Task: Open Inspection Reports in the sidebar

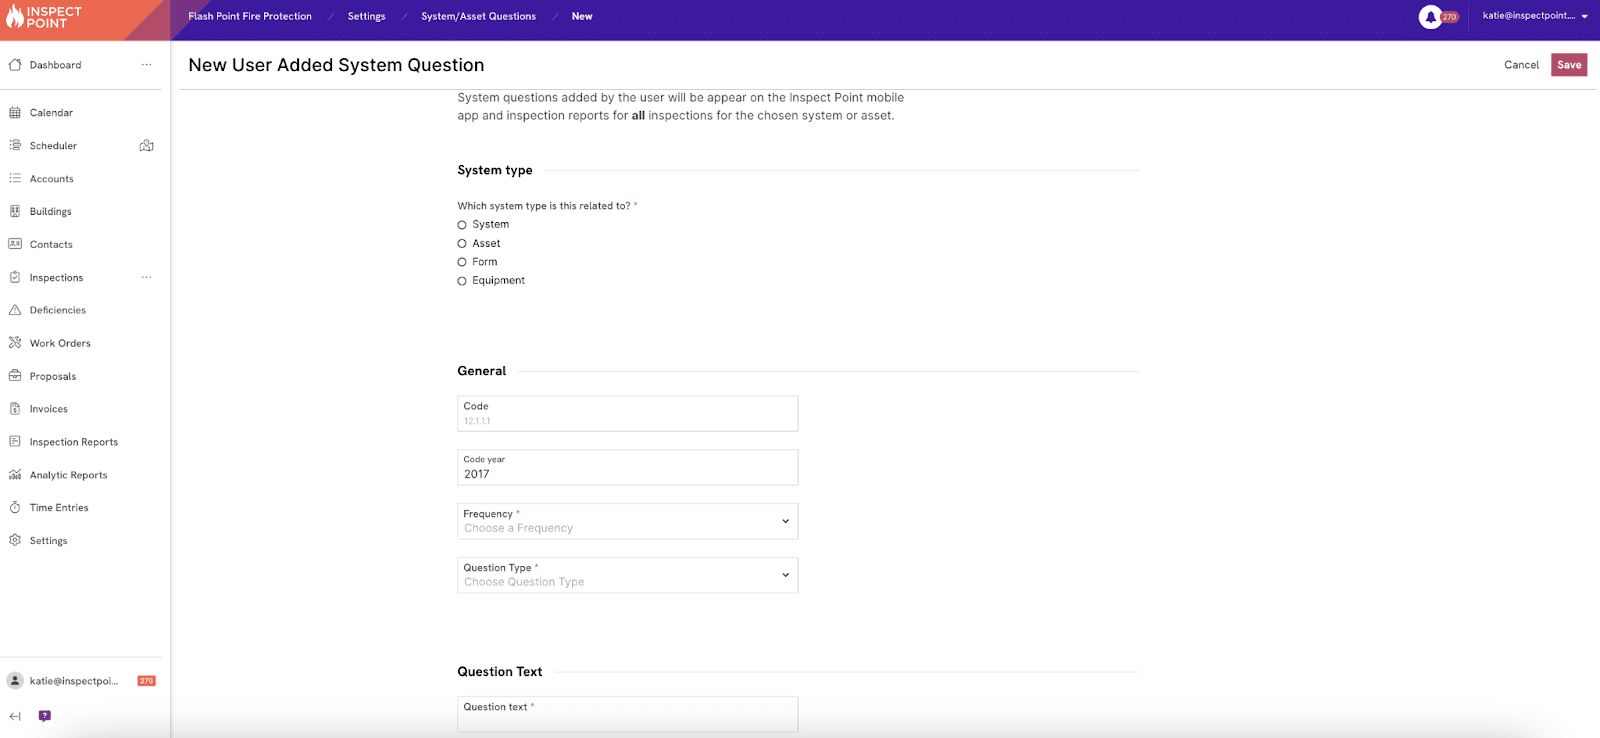Action: 73,442
